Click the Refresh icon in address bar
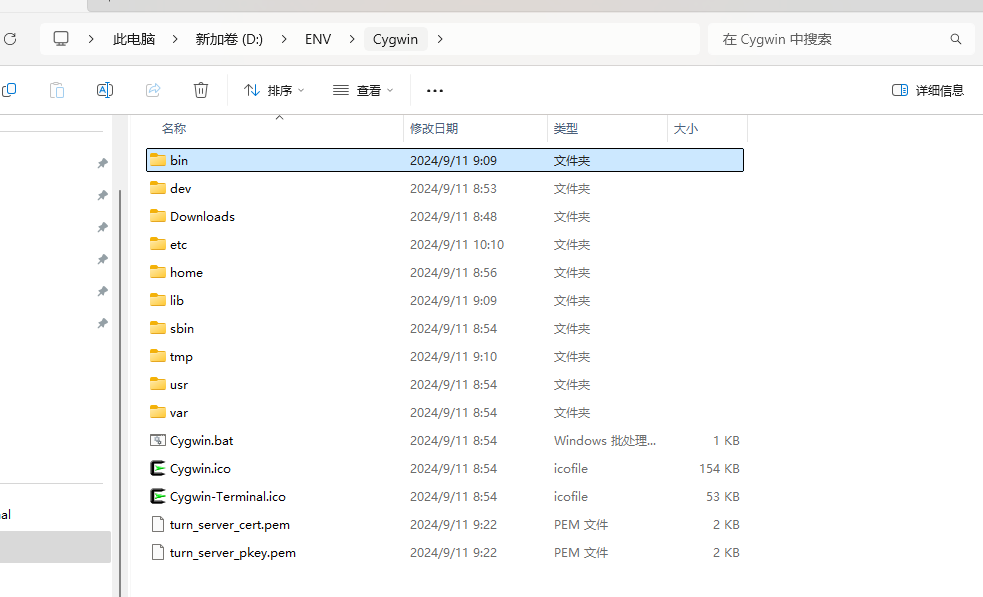Screen dimensions: 983x597 10,39
